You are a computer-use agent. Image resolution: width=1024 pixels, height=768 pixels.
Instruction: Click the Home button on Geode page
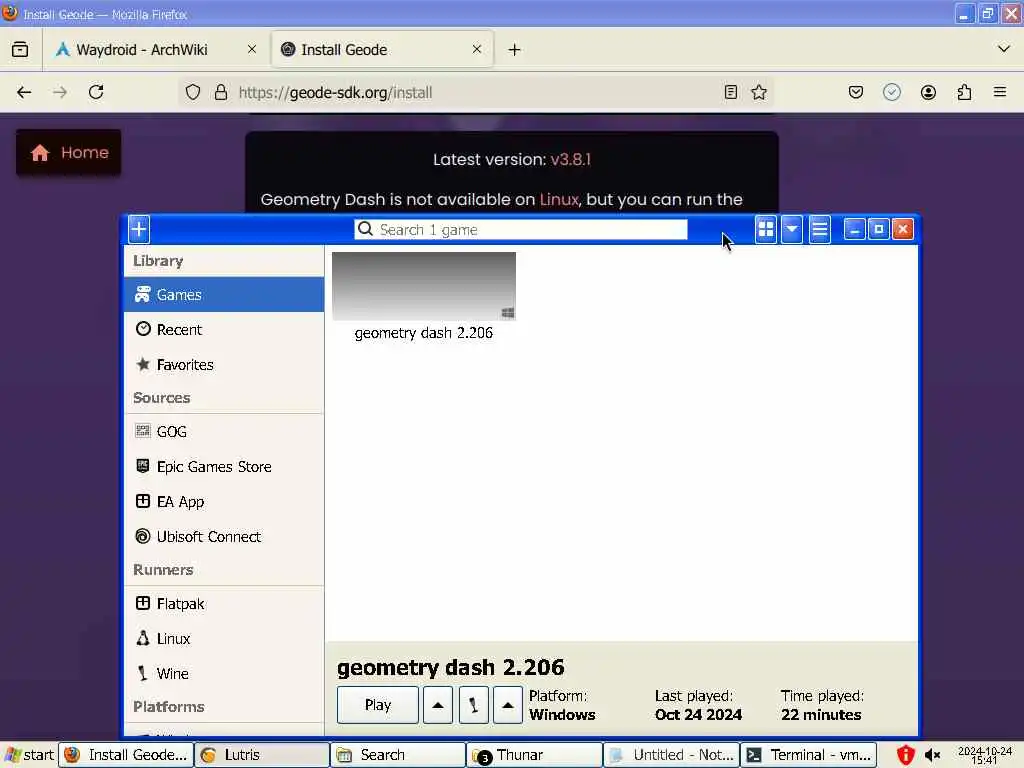tap(69, 153)
